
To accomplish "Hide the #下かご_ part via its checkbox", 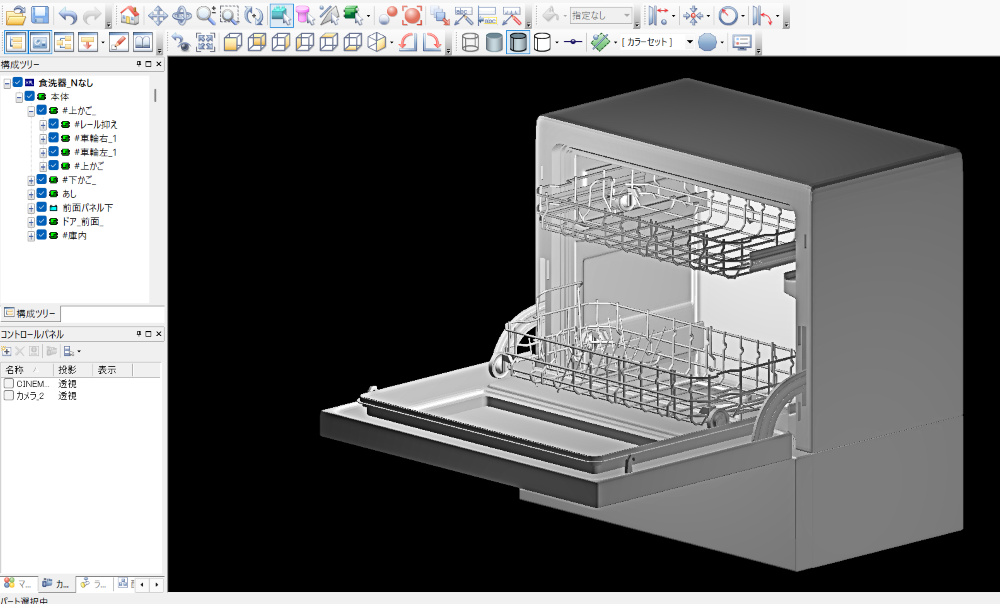I will tap(41, 180).
